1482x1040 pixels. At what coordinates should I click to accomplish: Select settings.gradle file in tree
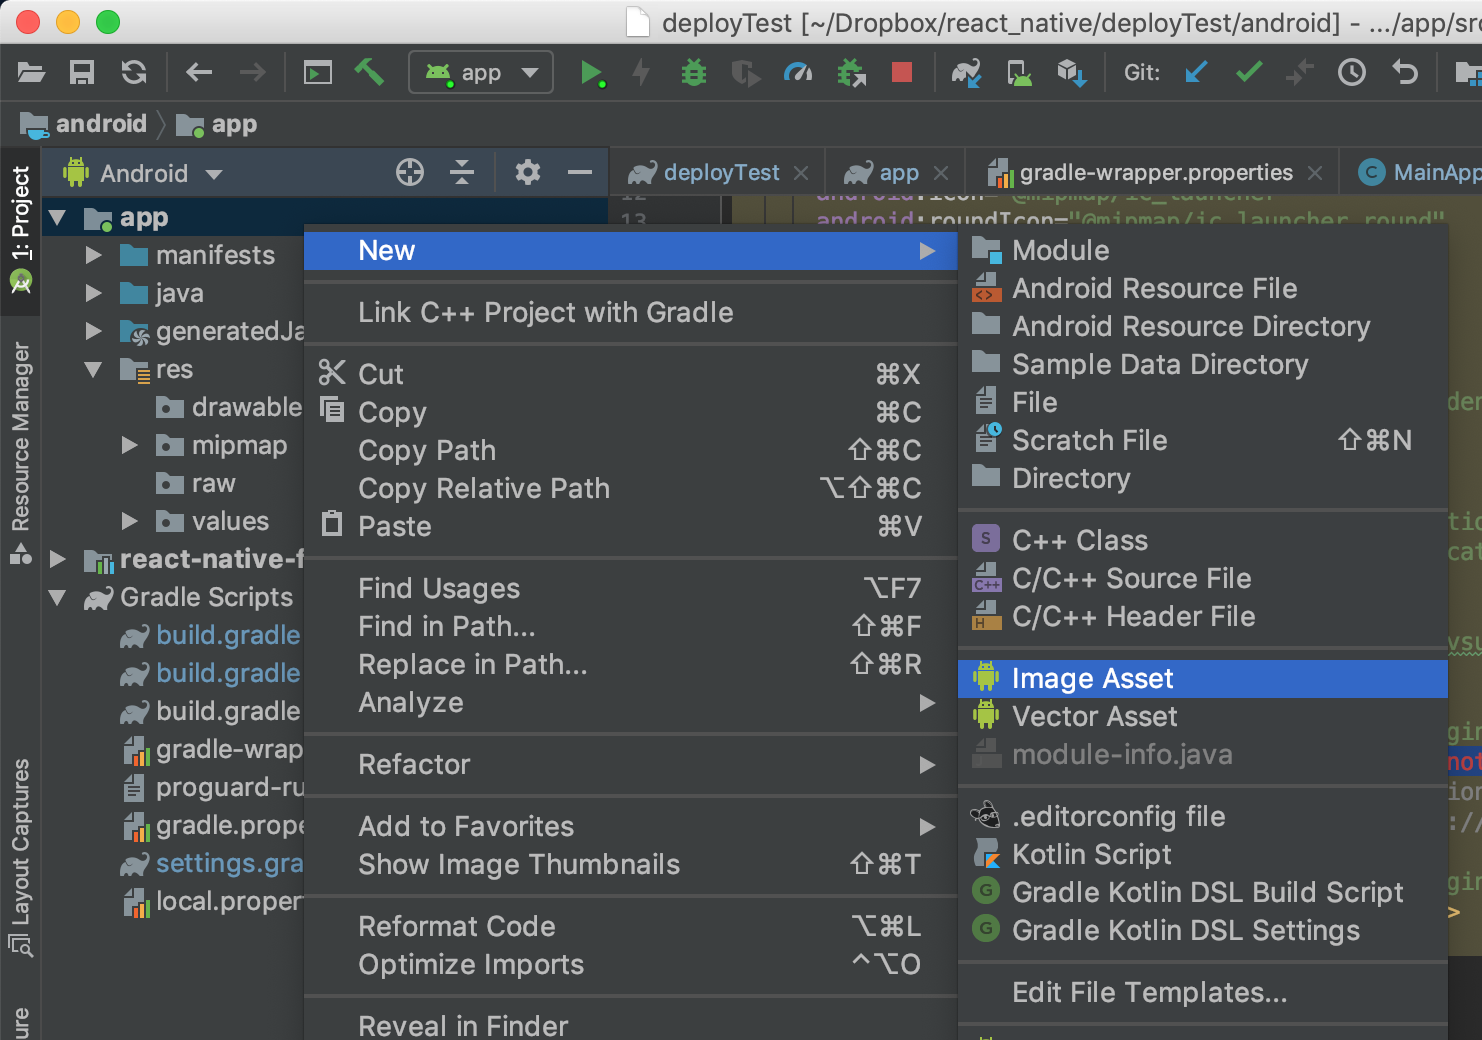(x=212, y=863)
